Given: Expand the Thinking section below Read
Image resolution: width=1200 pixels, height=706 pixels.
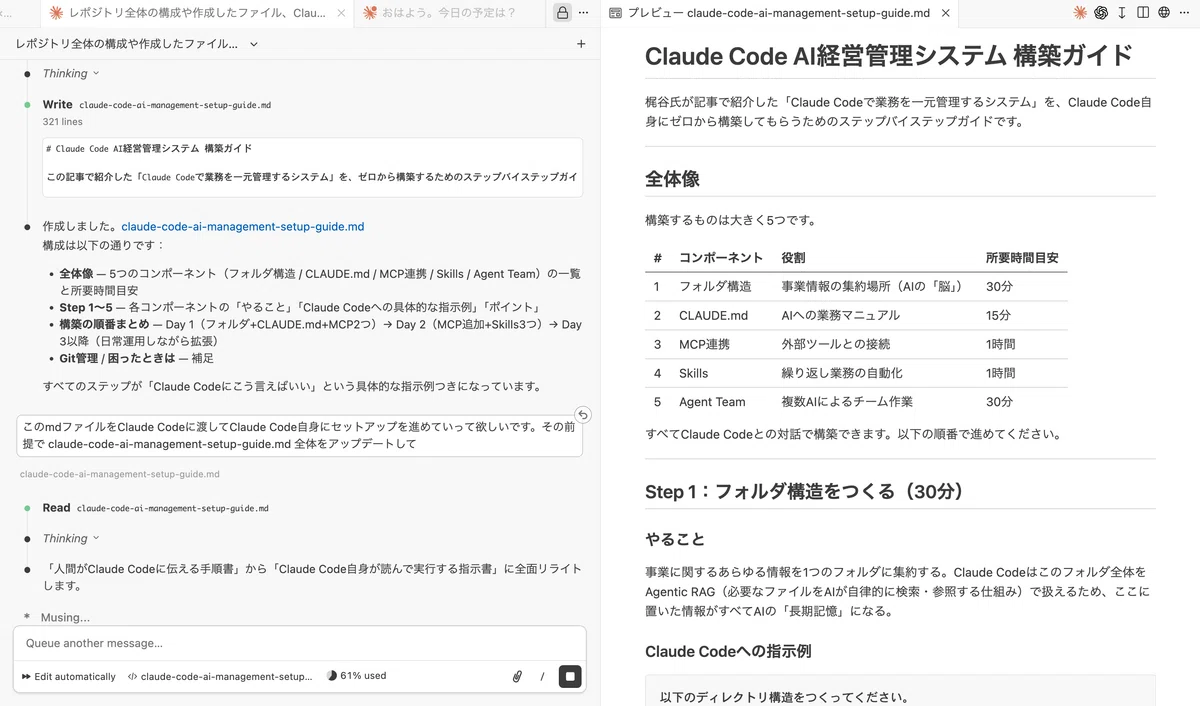Looking at the screenshot, I should [x=71, y=538].
